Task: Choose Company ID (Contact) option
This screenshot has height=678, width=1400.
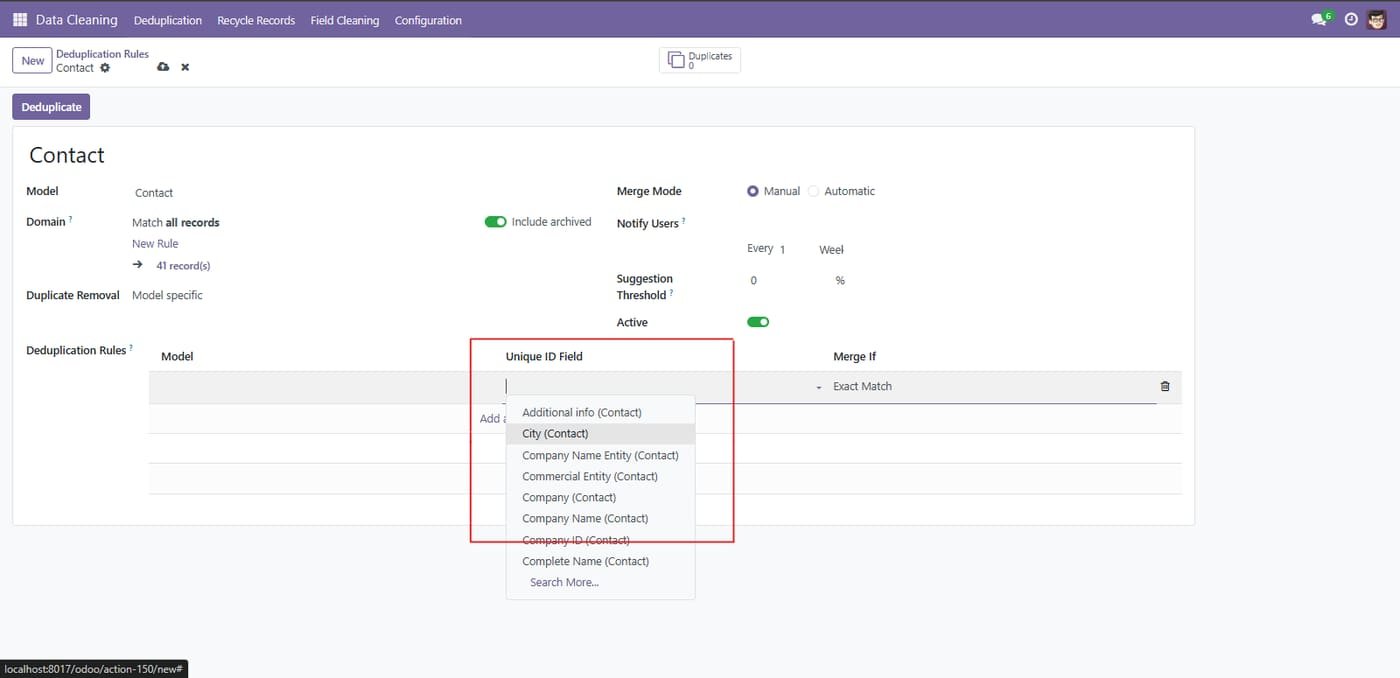Action: tap(600, 540)
